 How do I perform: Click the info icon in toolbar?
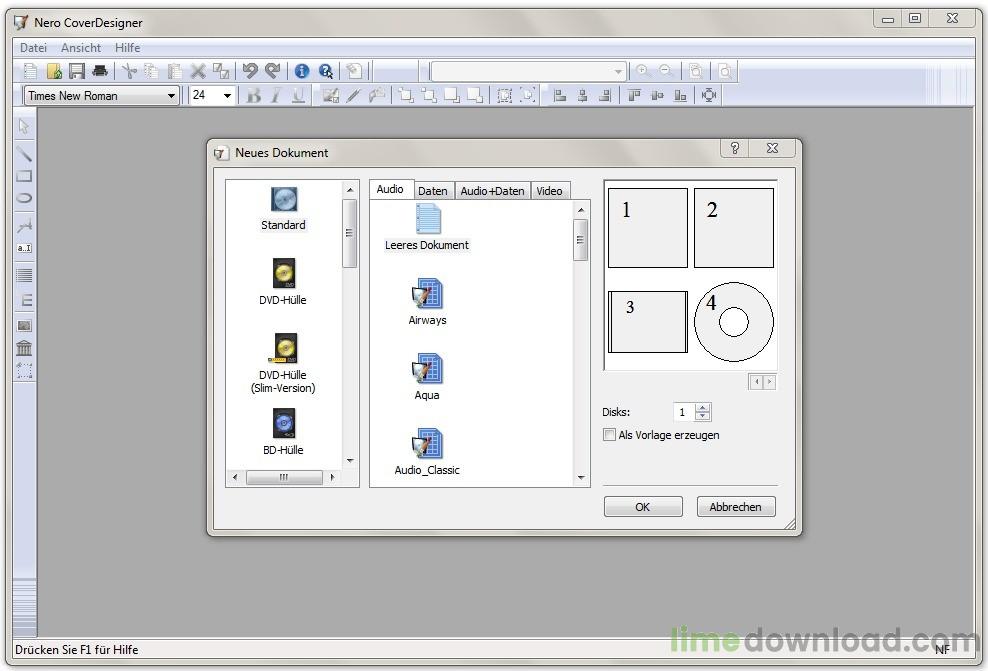(x=302, y=71)
